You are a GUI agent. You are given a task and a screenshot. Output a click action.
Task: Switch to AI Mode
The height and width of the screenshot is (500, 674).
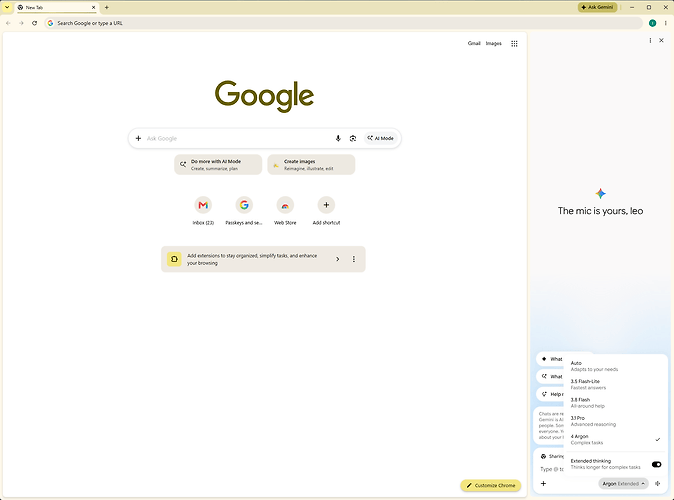[380, 138]
